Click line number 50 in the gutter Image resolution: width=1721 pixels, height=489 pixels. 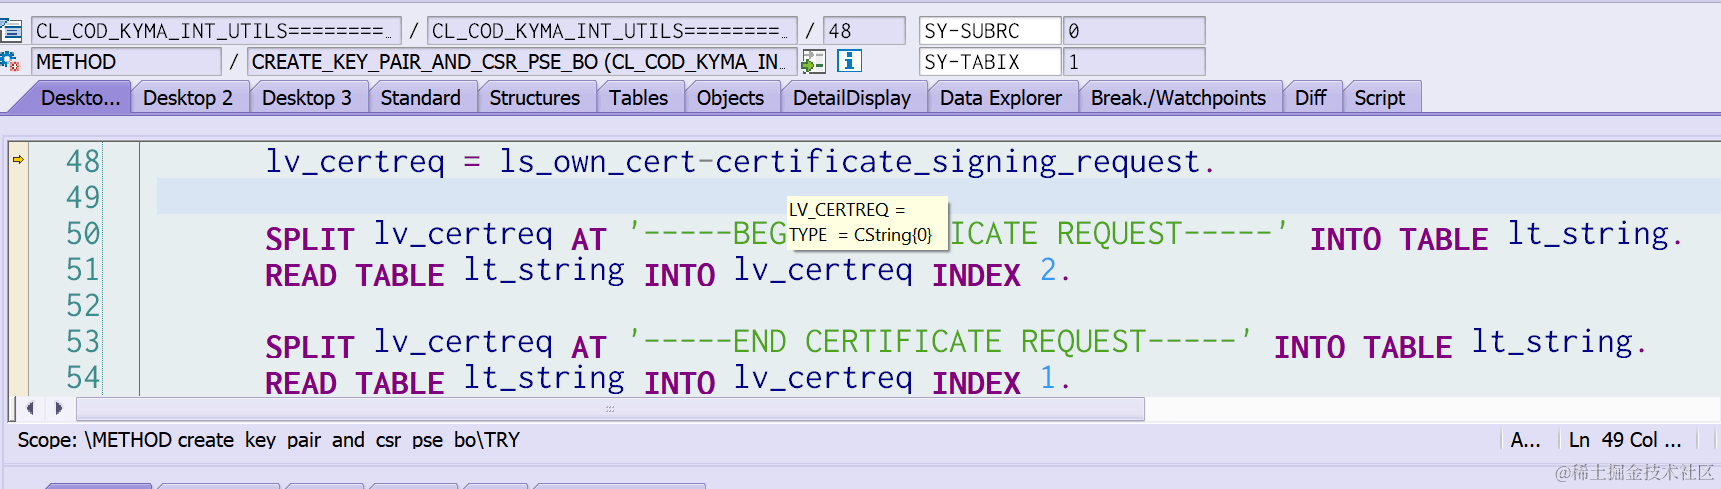tap(83, 233)
